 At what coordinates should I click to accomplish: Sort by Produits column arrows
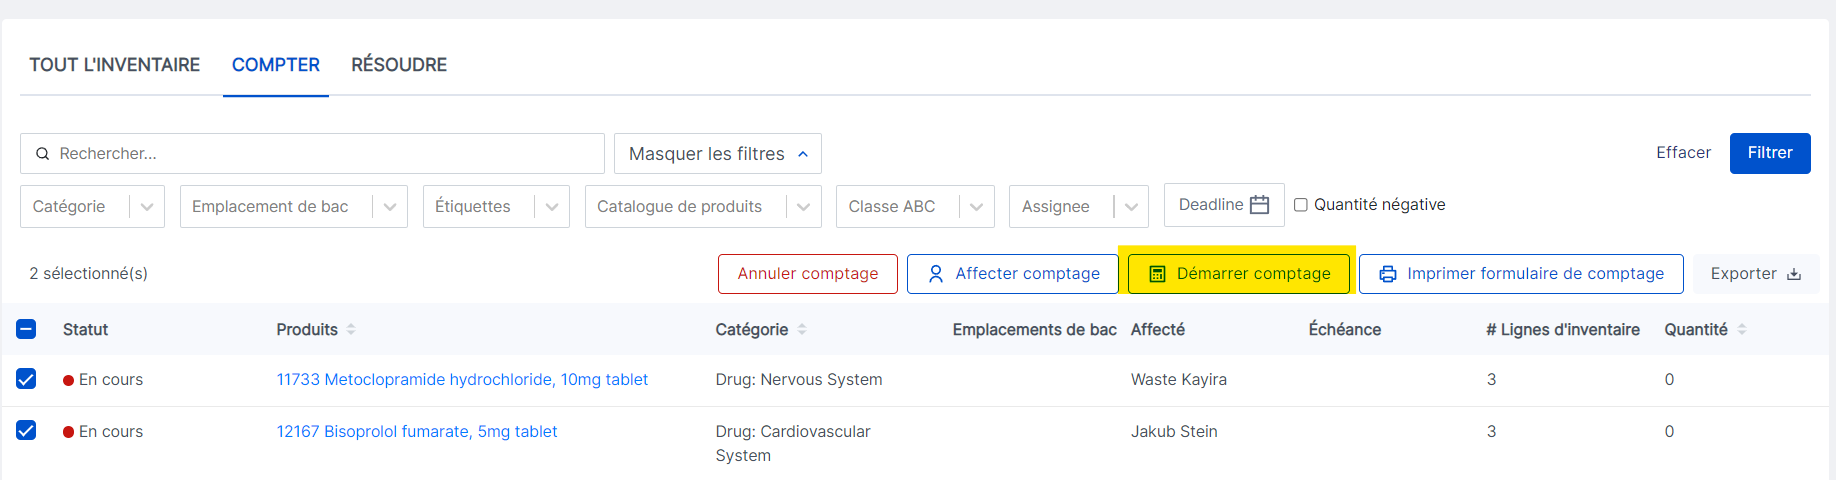click(351, 330)
